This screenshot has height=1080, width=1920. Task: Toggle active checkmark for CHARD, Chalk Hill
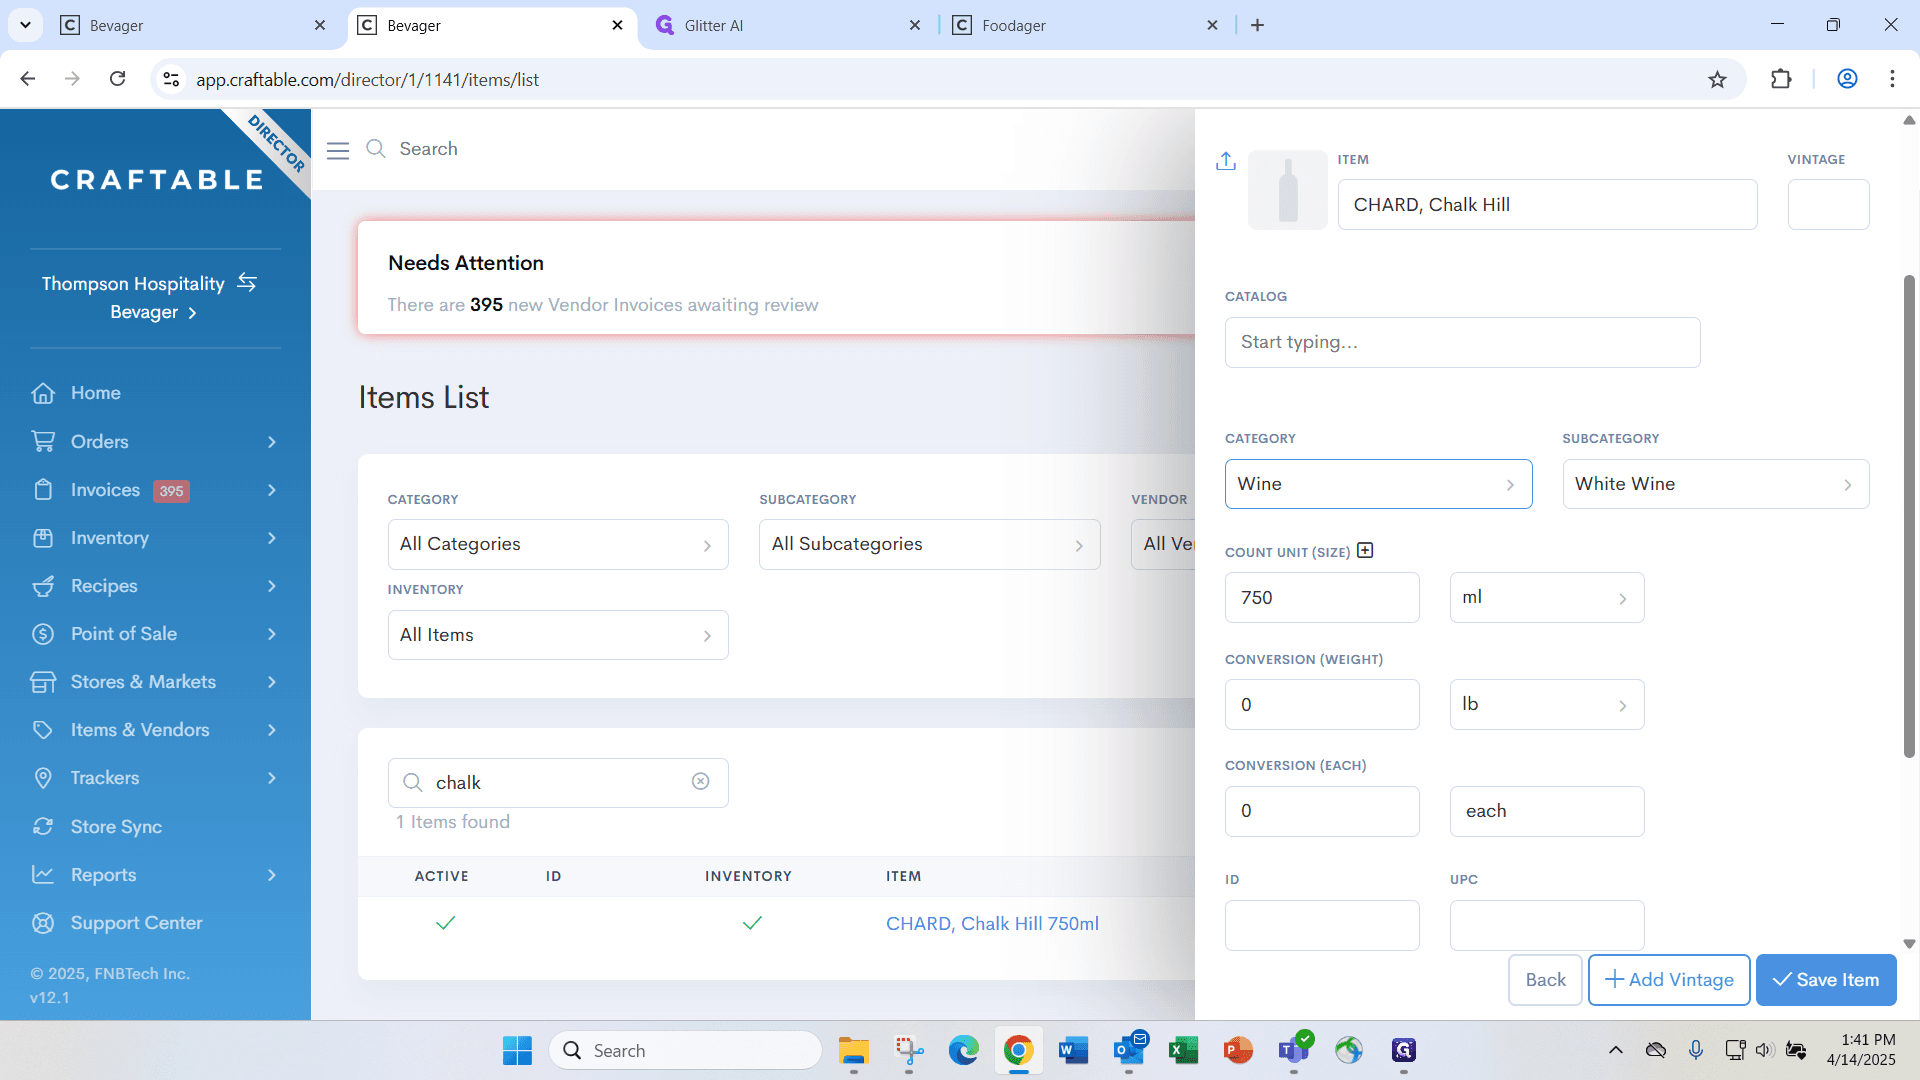[x=445, y=923]
